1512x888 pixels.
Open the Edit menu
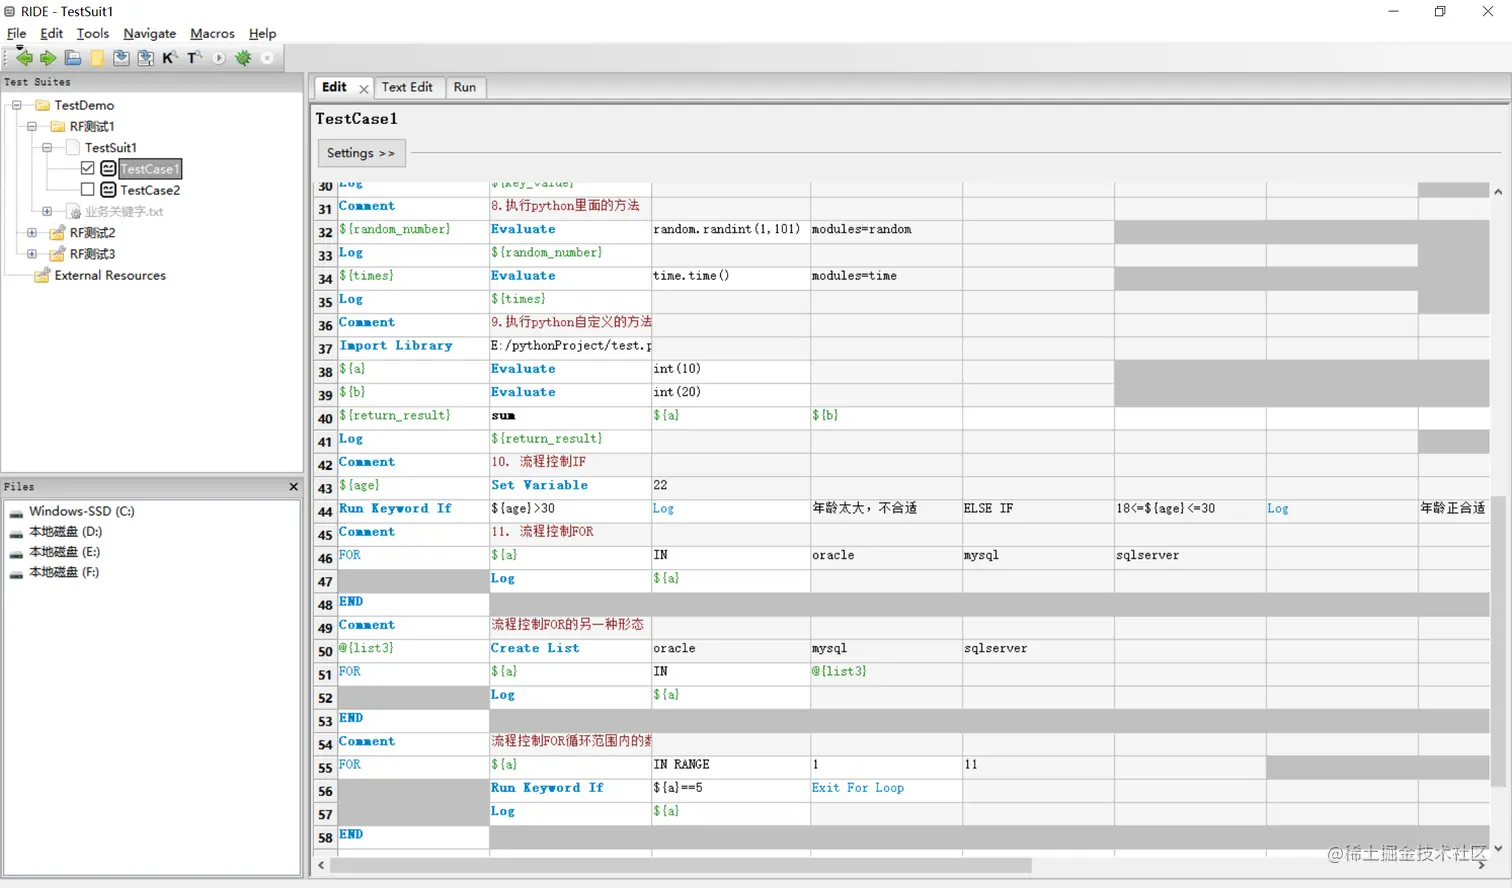[51, 33]
